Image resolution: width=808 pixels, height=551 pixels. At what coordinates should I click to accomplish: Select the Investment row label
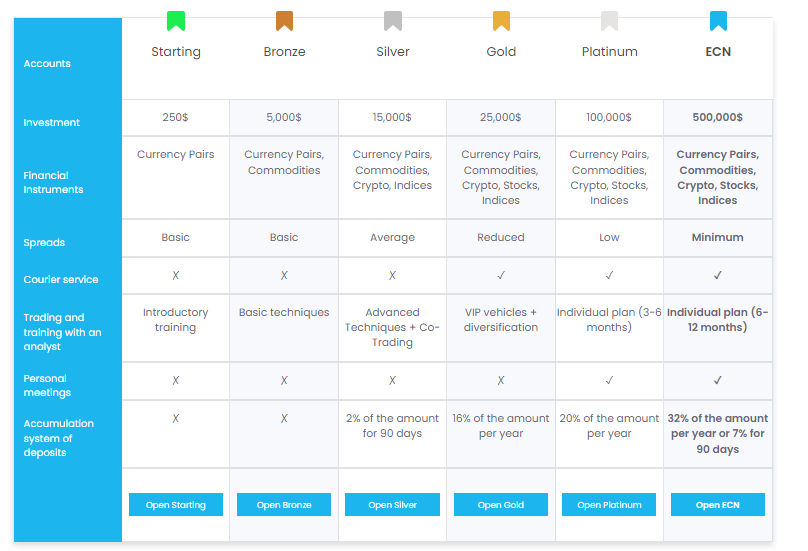click(x=52, y=123)
